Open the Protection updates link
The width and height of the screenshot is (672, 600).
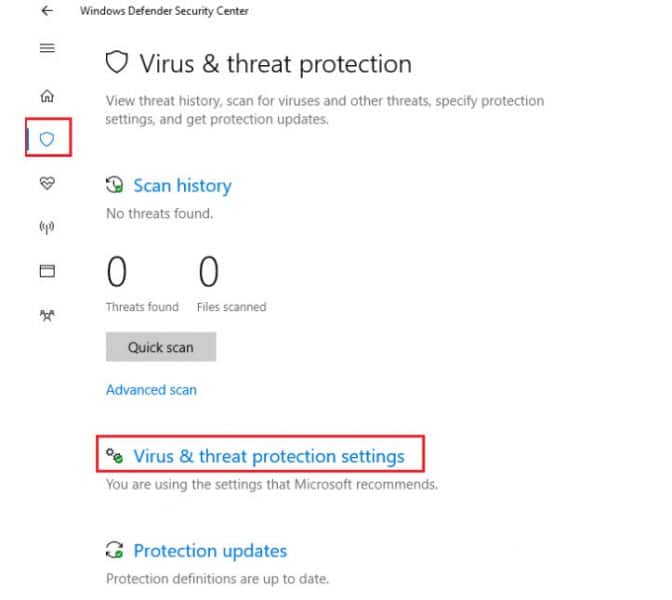tap(210, 550)
